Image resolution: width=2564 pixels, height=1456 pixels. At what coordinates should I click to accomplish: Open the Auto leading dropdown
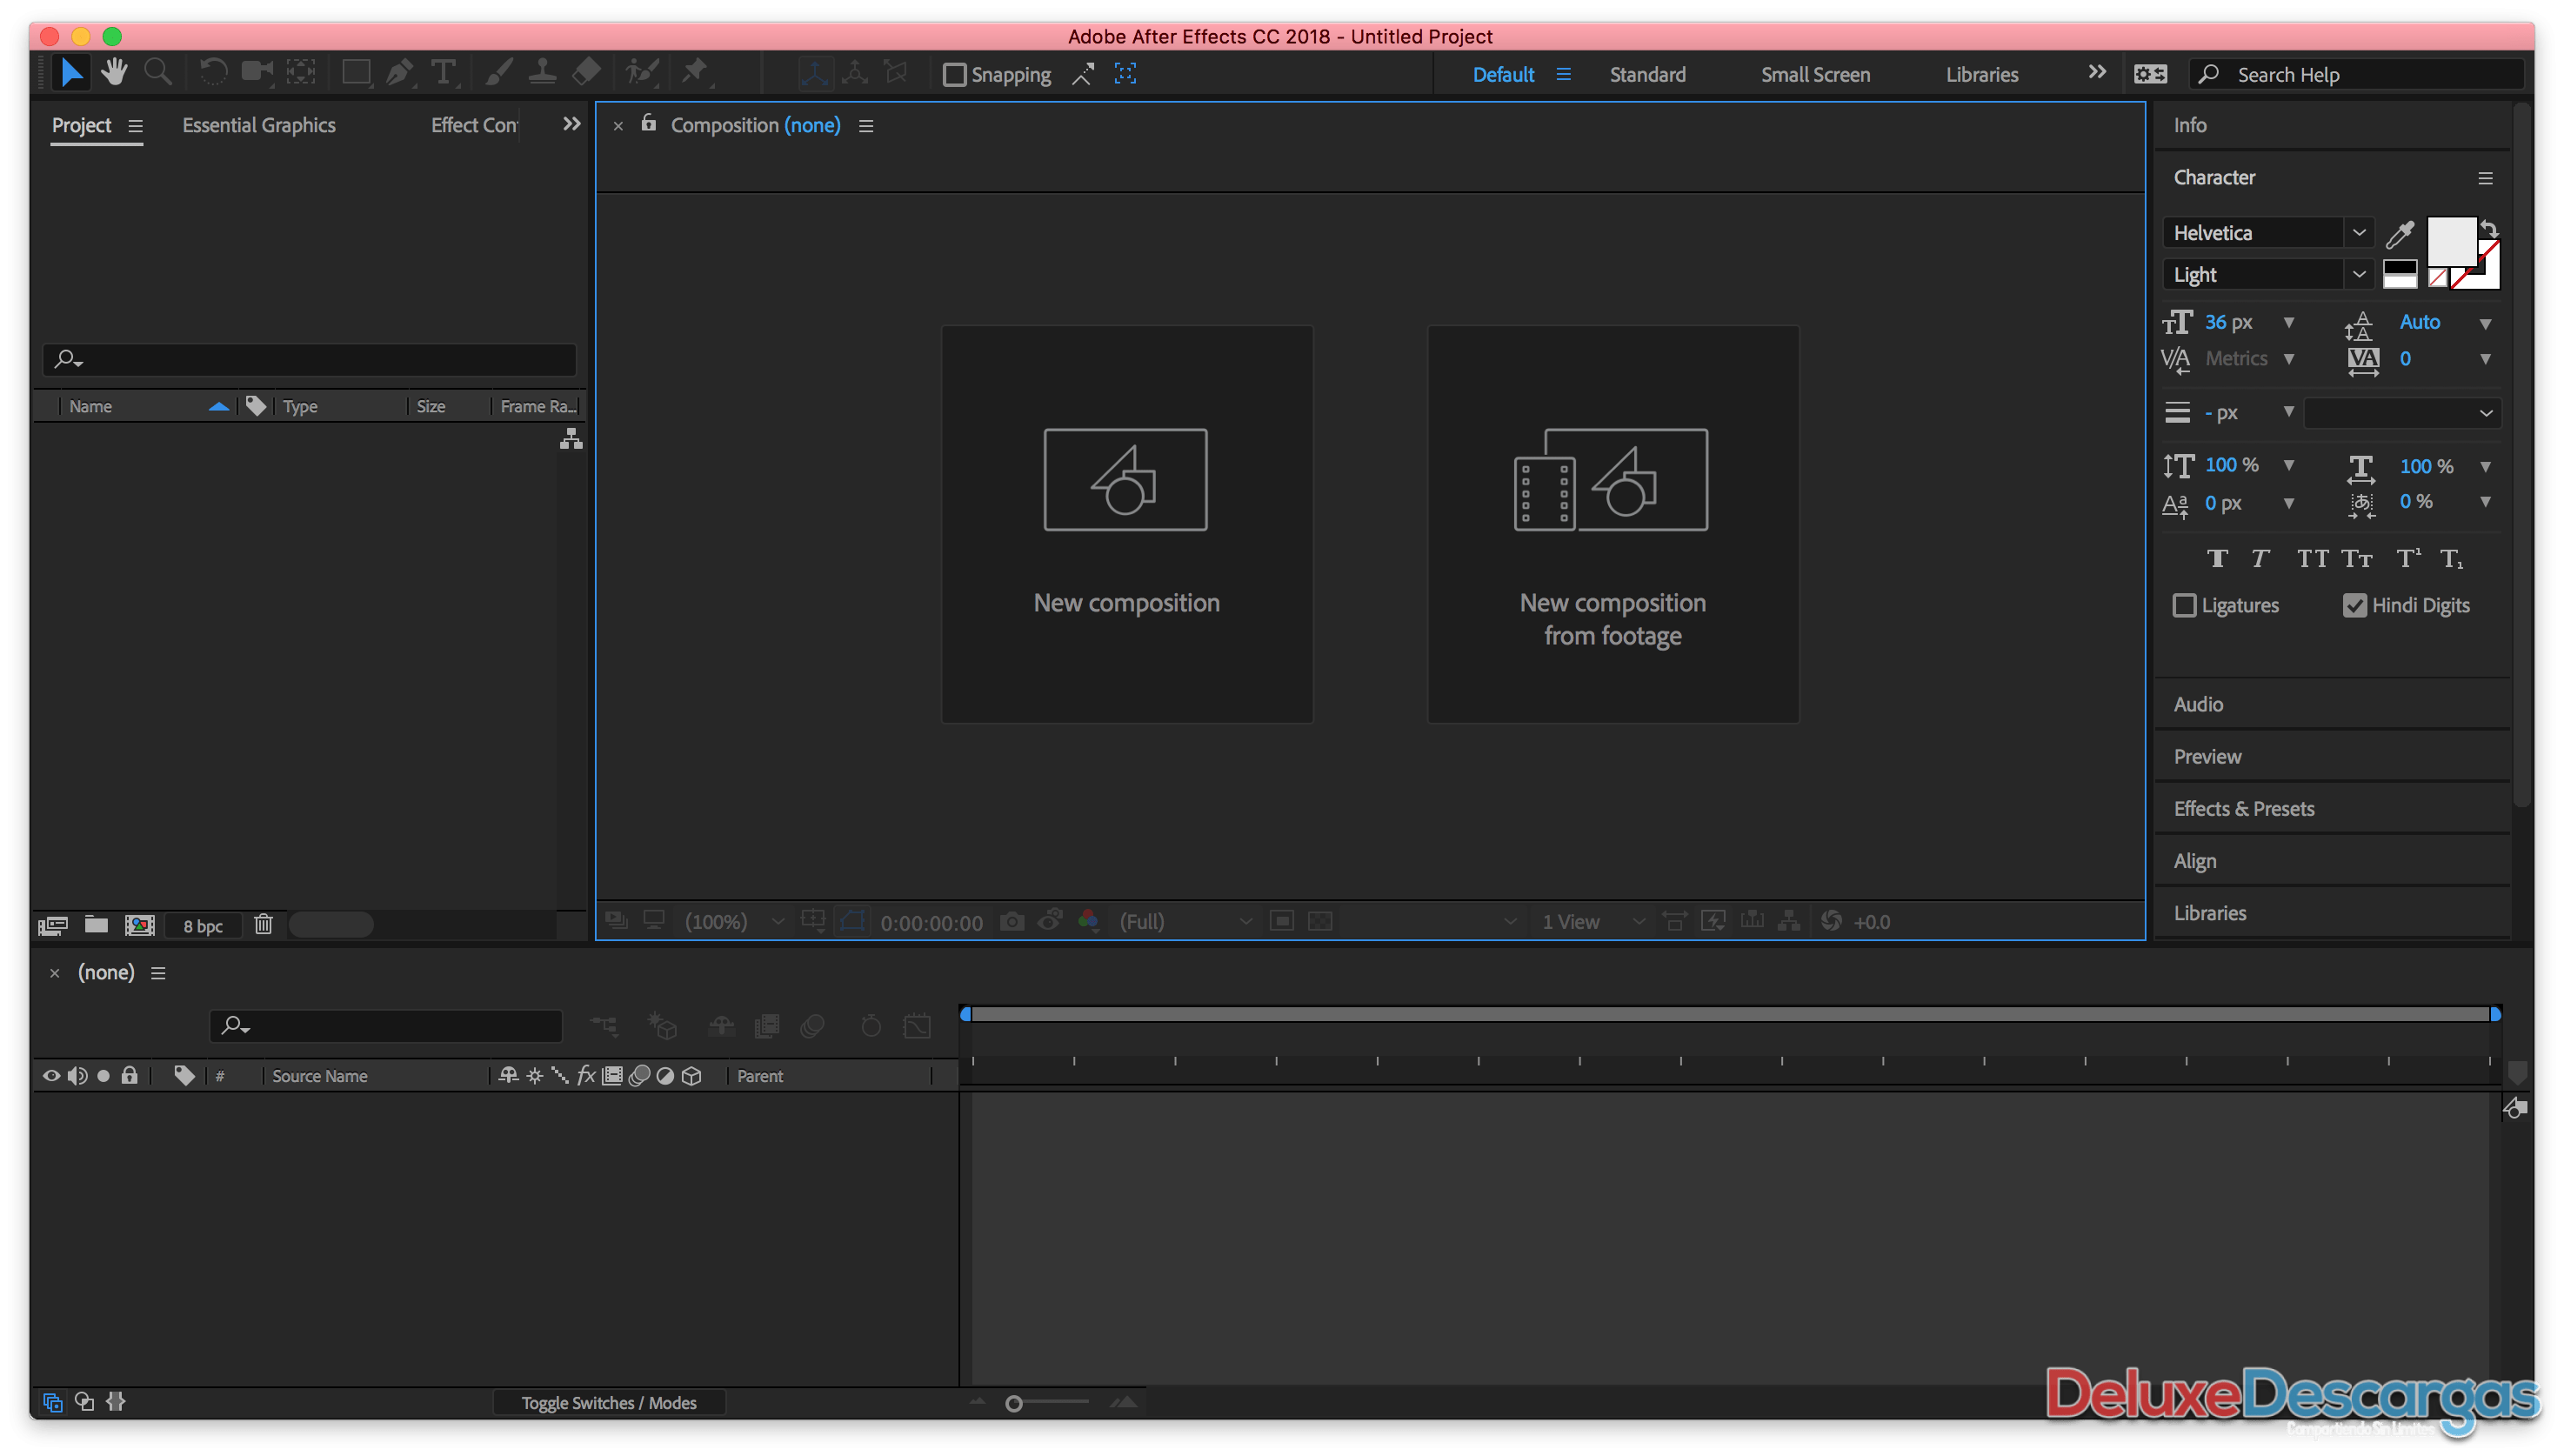pyautogui.click(x=2485, y=324)
